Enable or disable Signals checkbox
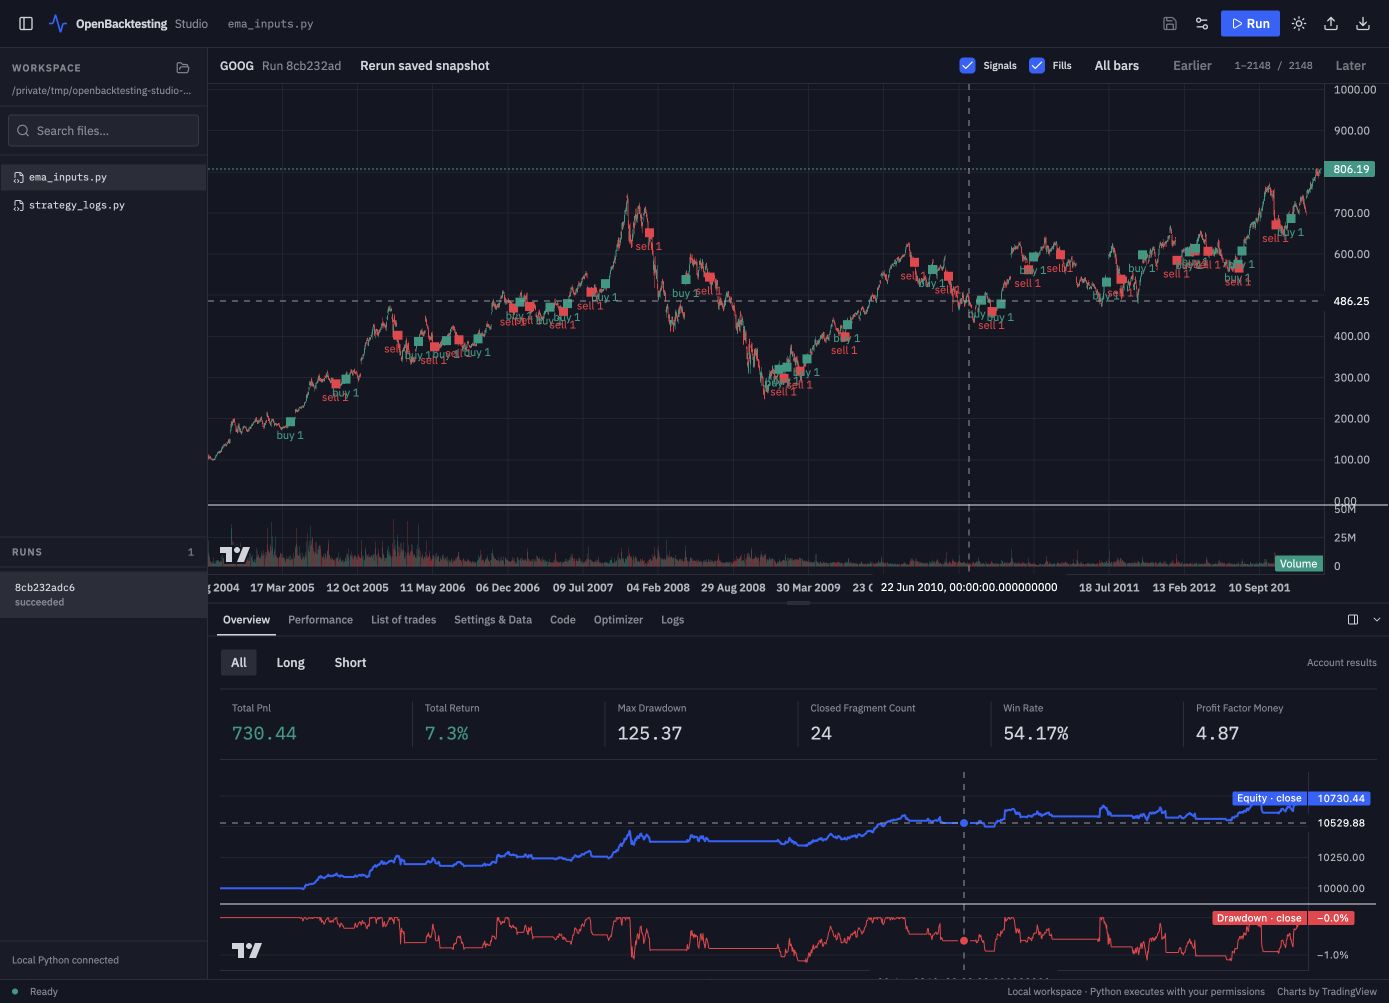 click(x=967, y=65)
